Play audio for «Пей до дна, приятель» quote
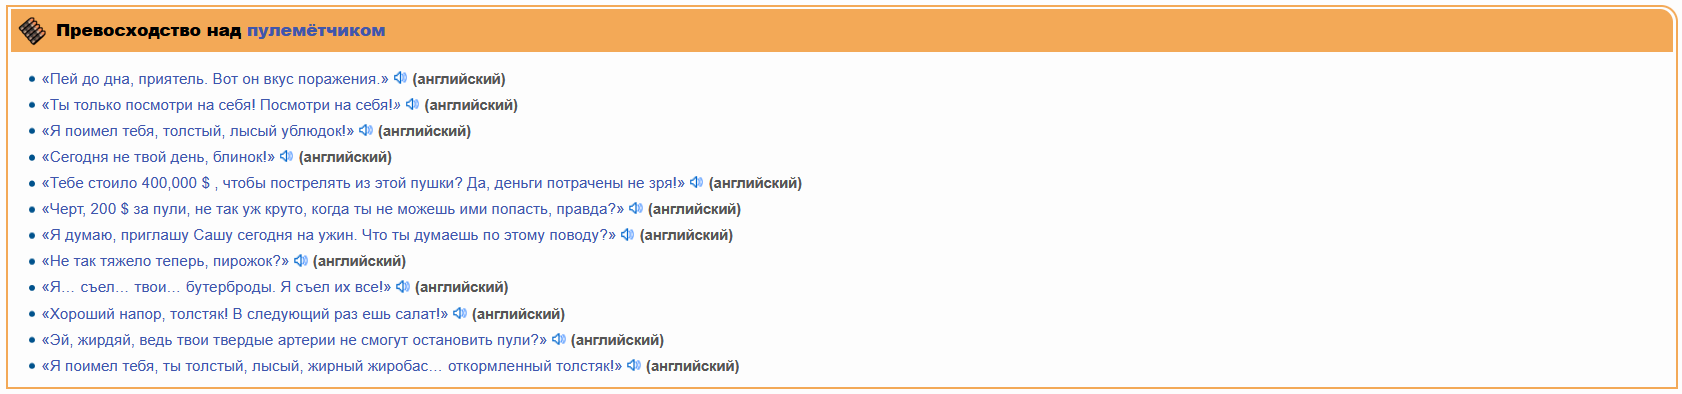This screenshot has width=1682, height=394. pyautogui.click(x=400, y=78)
